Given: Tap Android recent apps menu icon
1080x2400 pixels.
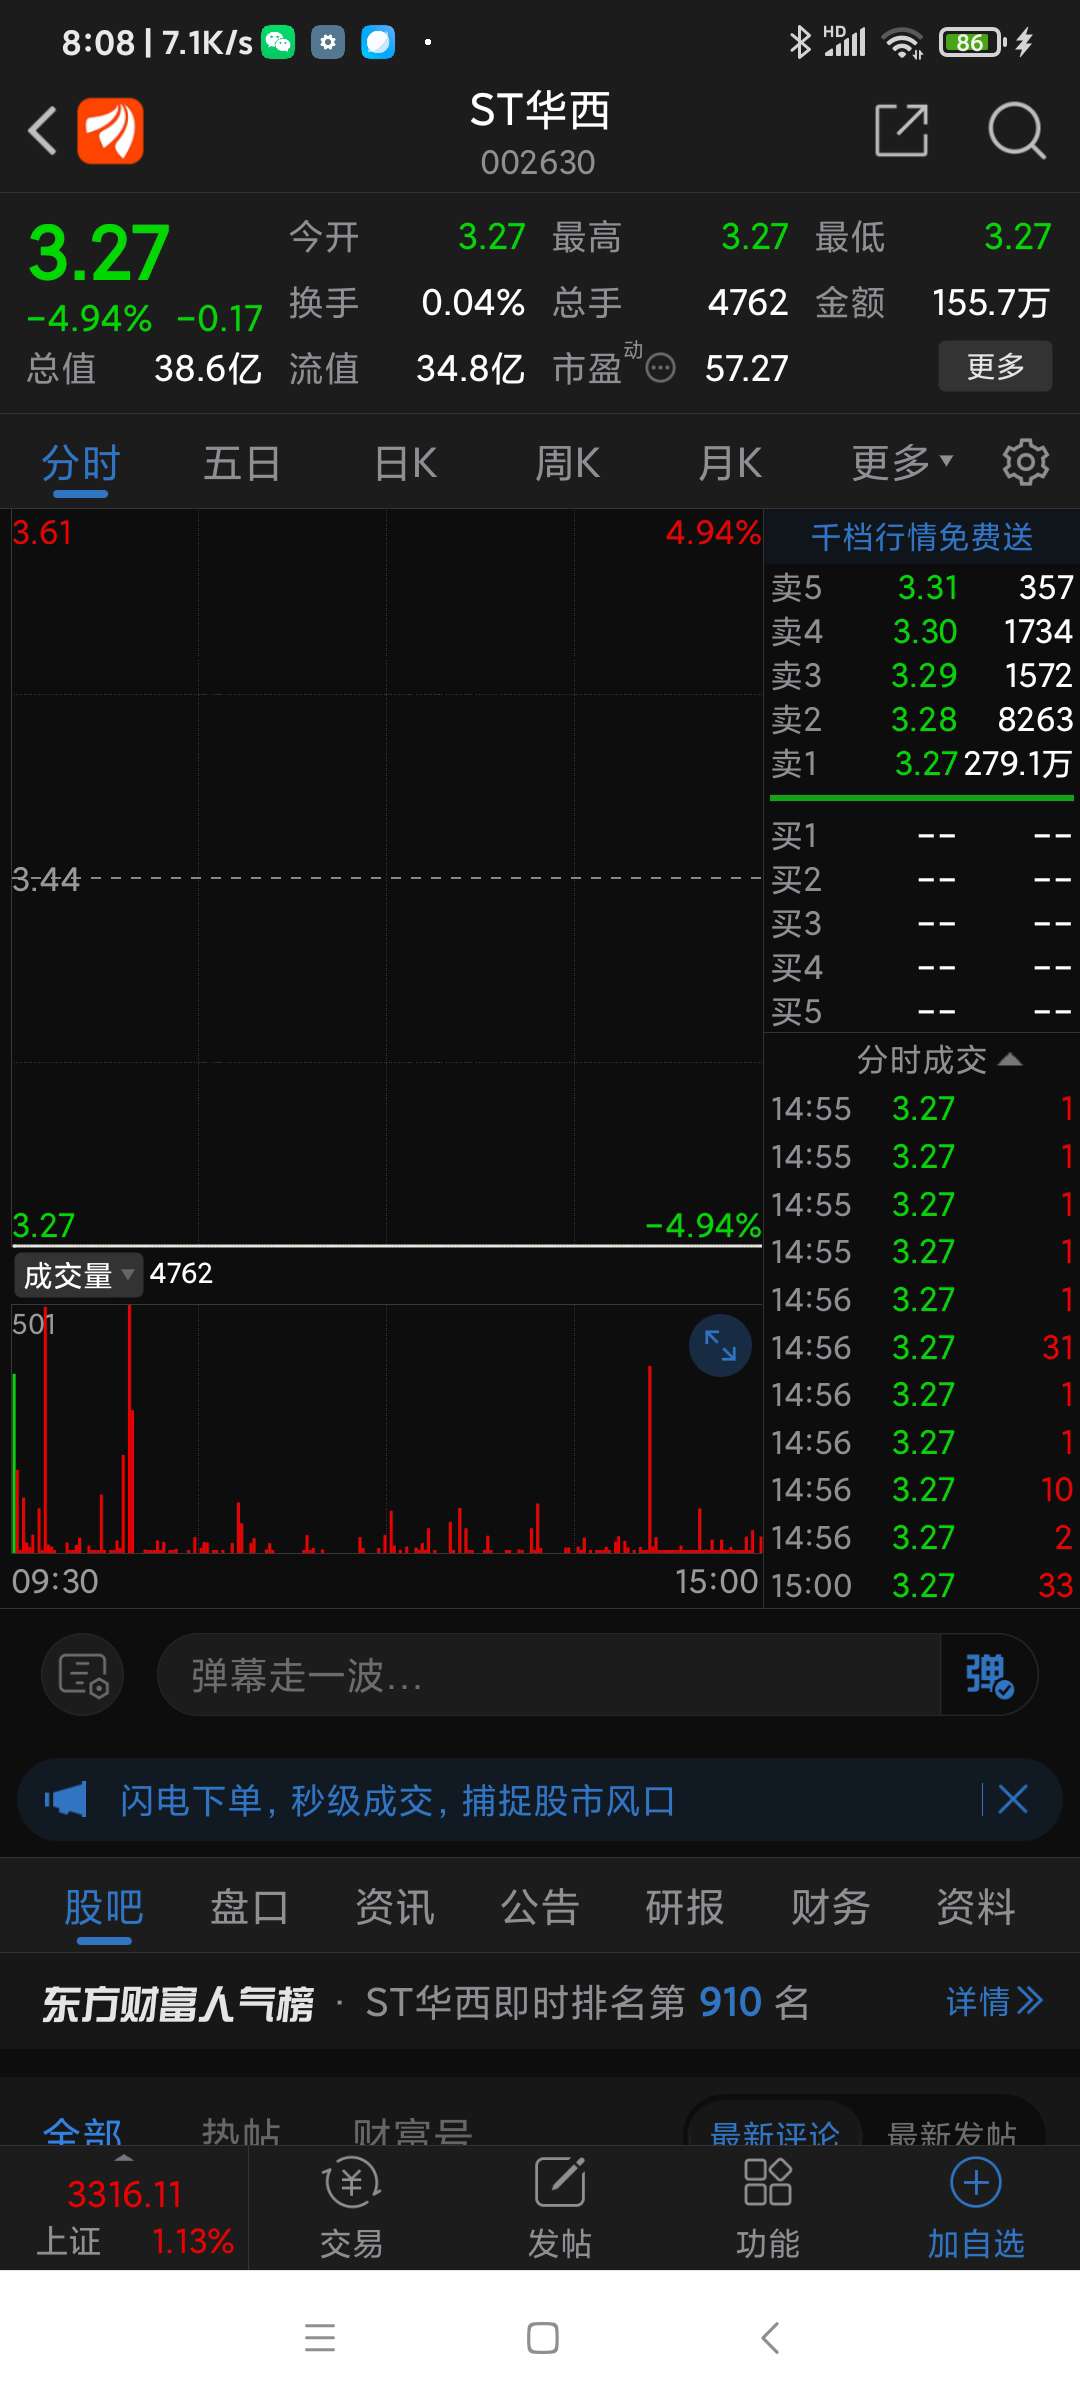Looking at the screenshot, I should (320, 2338).
